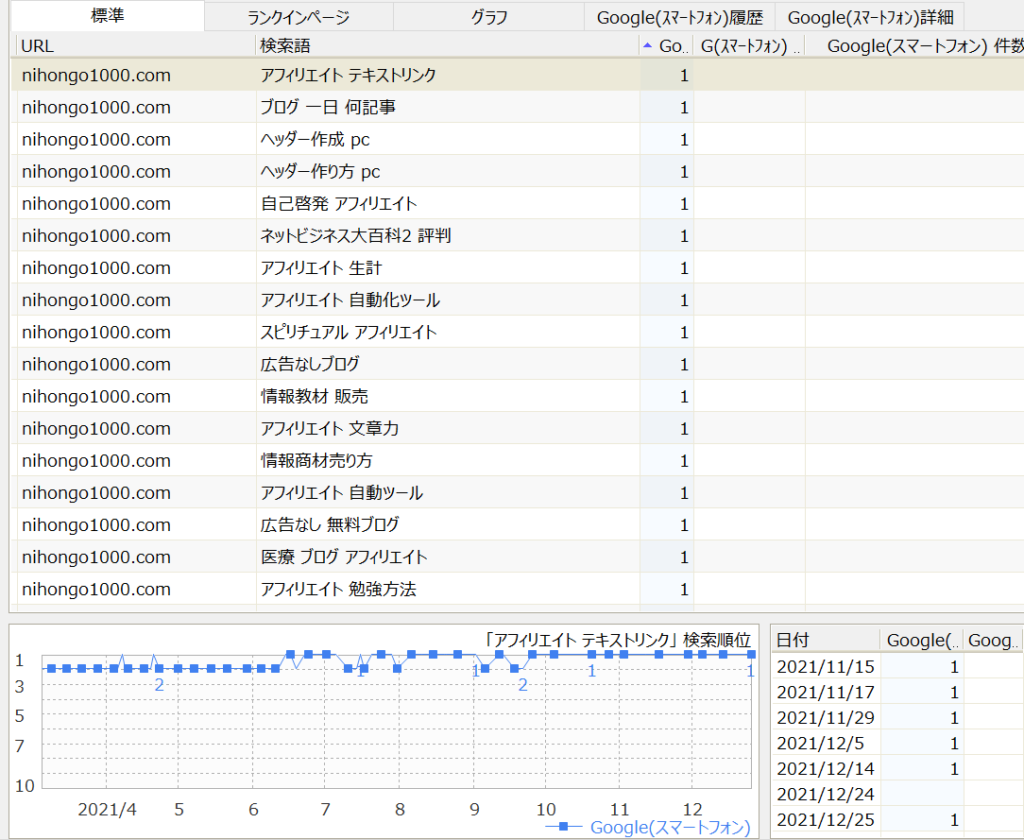Click the rank value 1 for 広告なしブログ
Image resolution: width=1024 pixels, height=840 pixels.
[684, 364]
